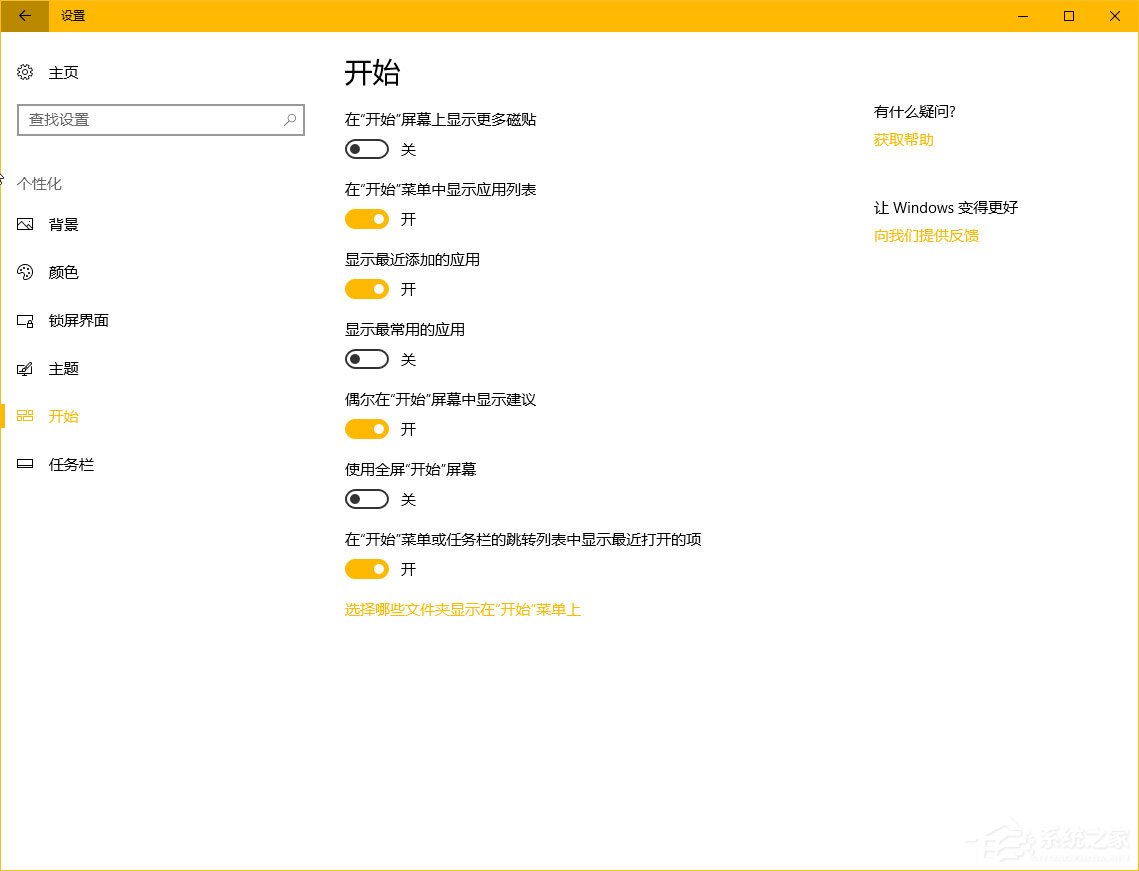Disable recently opened items in jump lists

(x=366, y=569)
